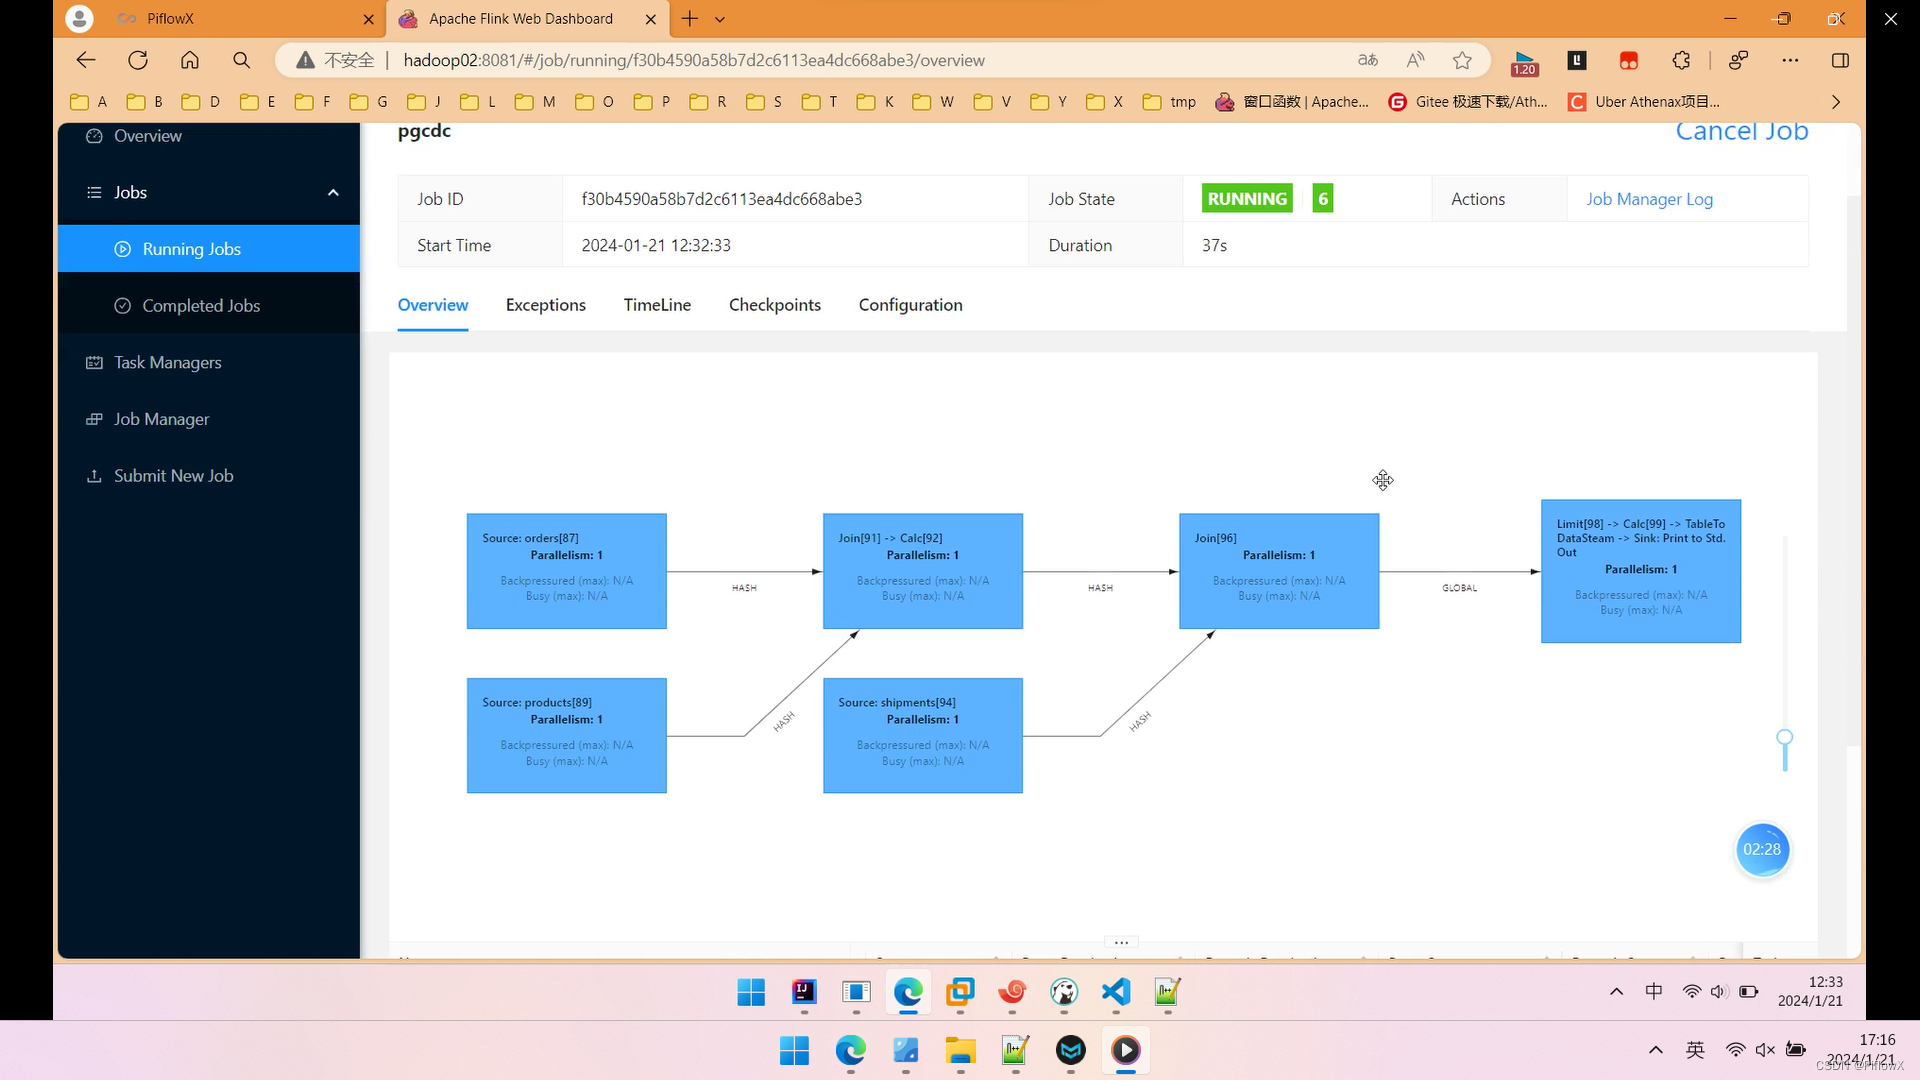Expand the browser bookmarks toolbar overflow
This screenshot has width=1920, height=1080.
pyautogui.click(x=1837, y=102)
